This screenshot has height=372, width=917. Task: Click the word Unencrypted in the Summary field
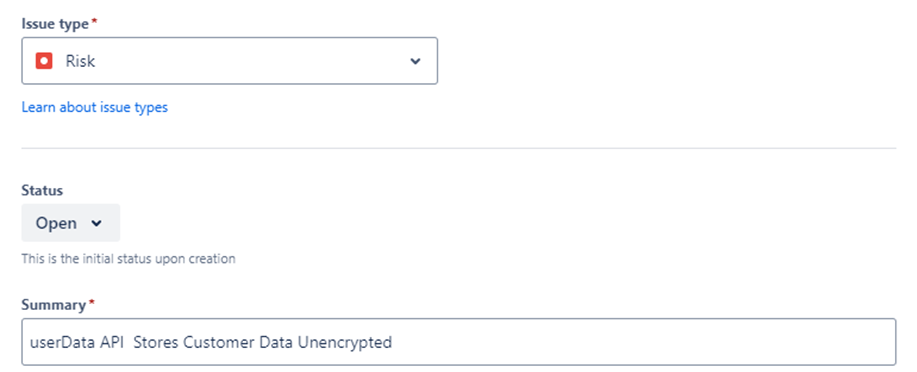tap(344, 342)
